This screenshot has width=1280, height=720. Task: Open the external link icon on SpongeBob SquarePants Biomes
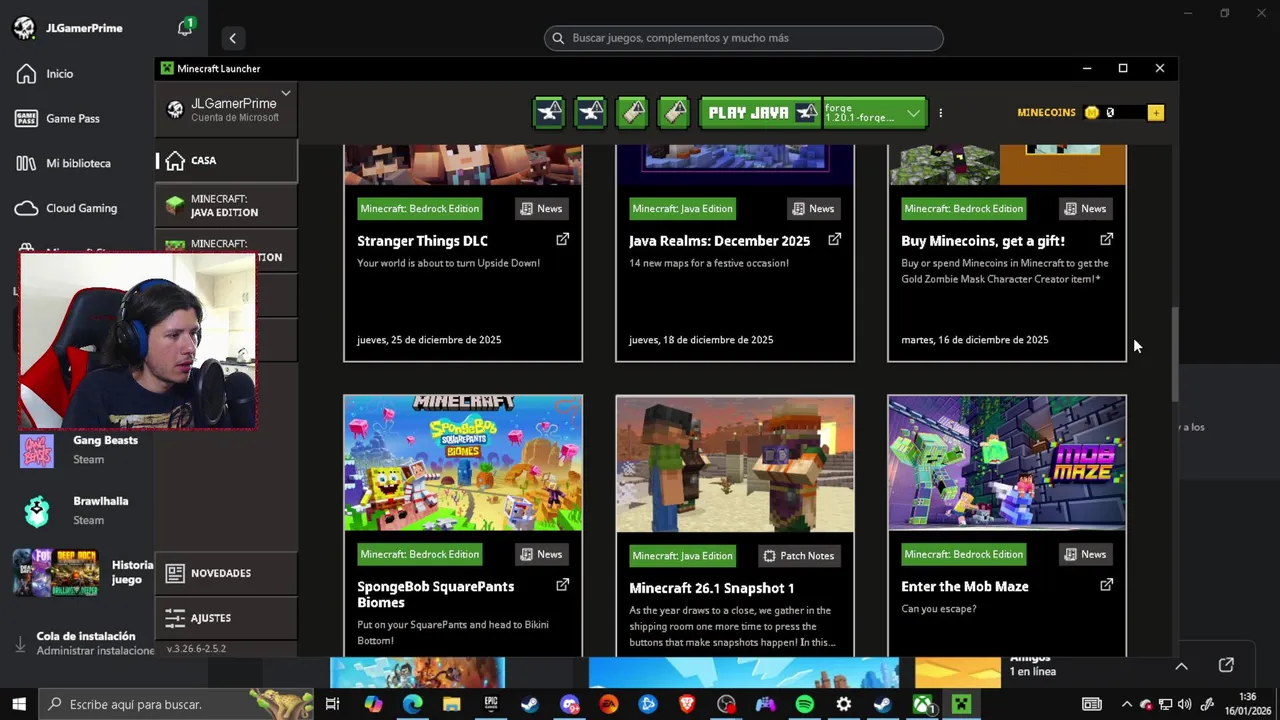(x=563, y=585)
